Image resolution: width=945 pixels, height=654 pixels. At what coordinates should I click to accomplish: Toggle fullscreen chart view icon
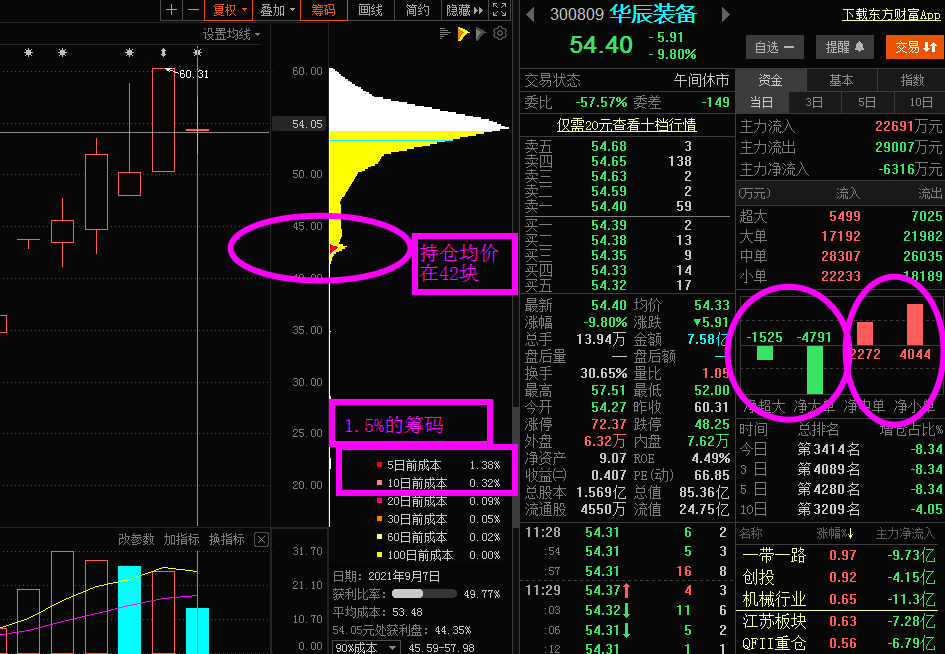pyautogui.click(x=500, y=10)
